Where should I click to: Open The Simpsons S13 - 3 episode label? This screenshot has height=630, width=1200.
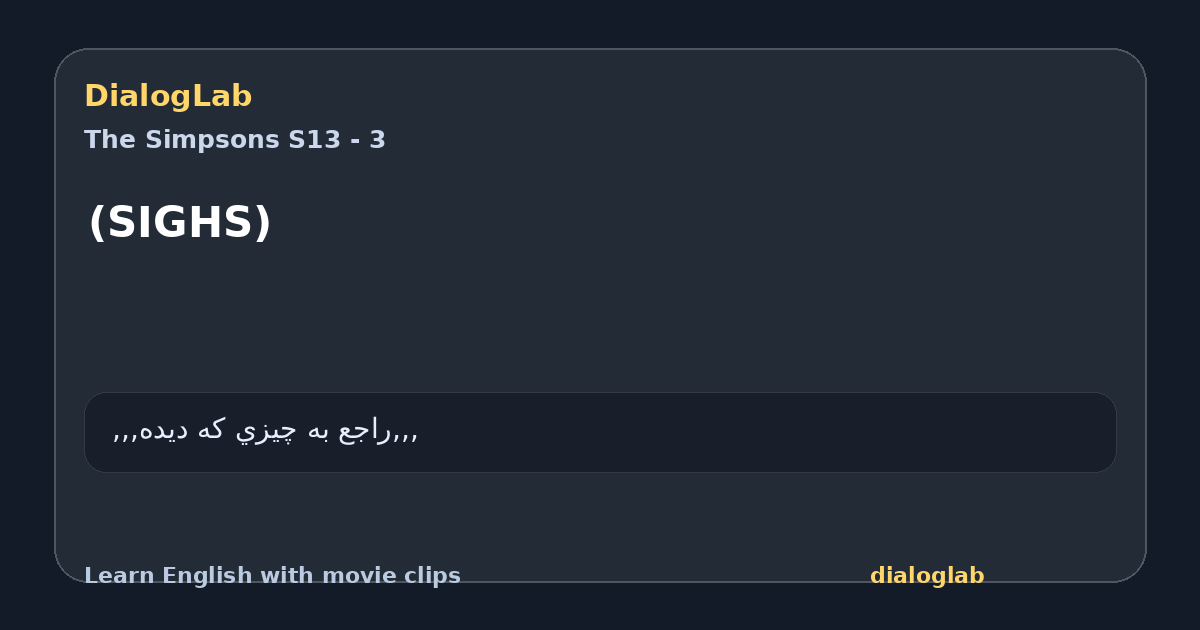click(x=235, y=140)
